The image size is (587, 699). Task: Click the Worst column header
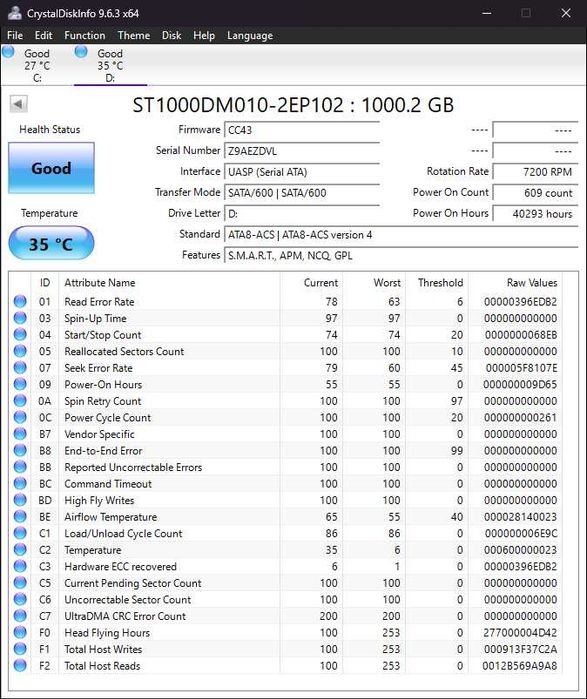pos(374,283)
